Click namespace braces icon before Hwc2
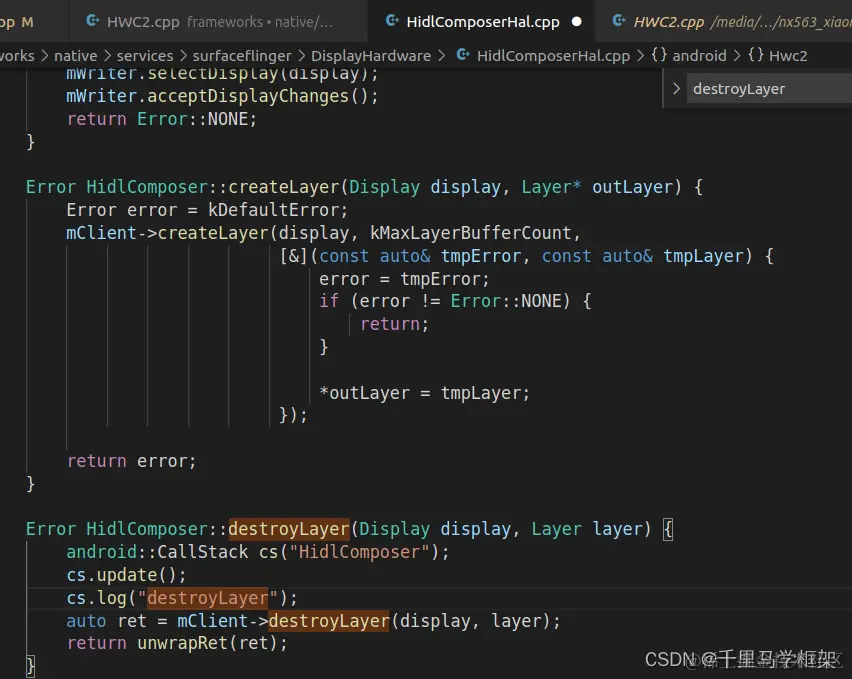The height and width of the screenshot is (679, 852). pyautogui.click(x=755, y=55)
